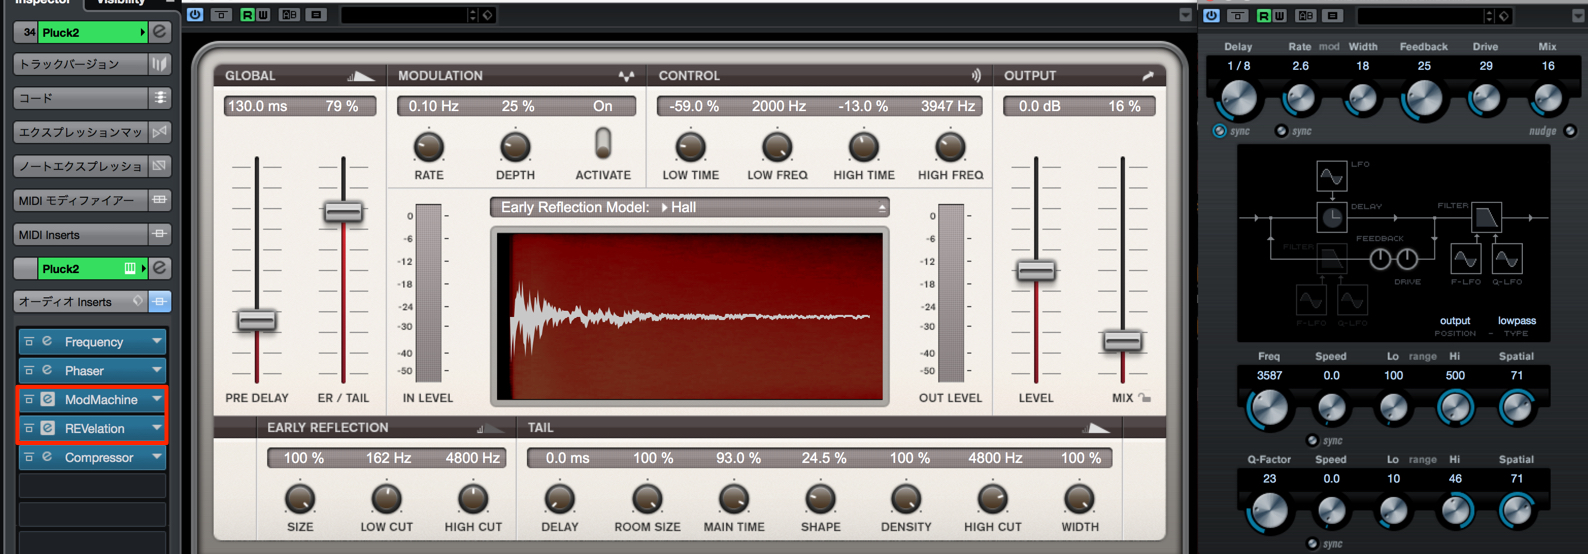Viewport: 1588px width, 554px height.
Task: Enable the Delay sync toggle
Action: 1219,131
